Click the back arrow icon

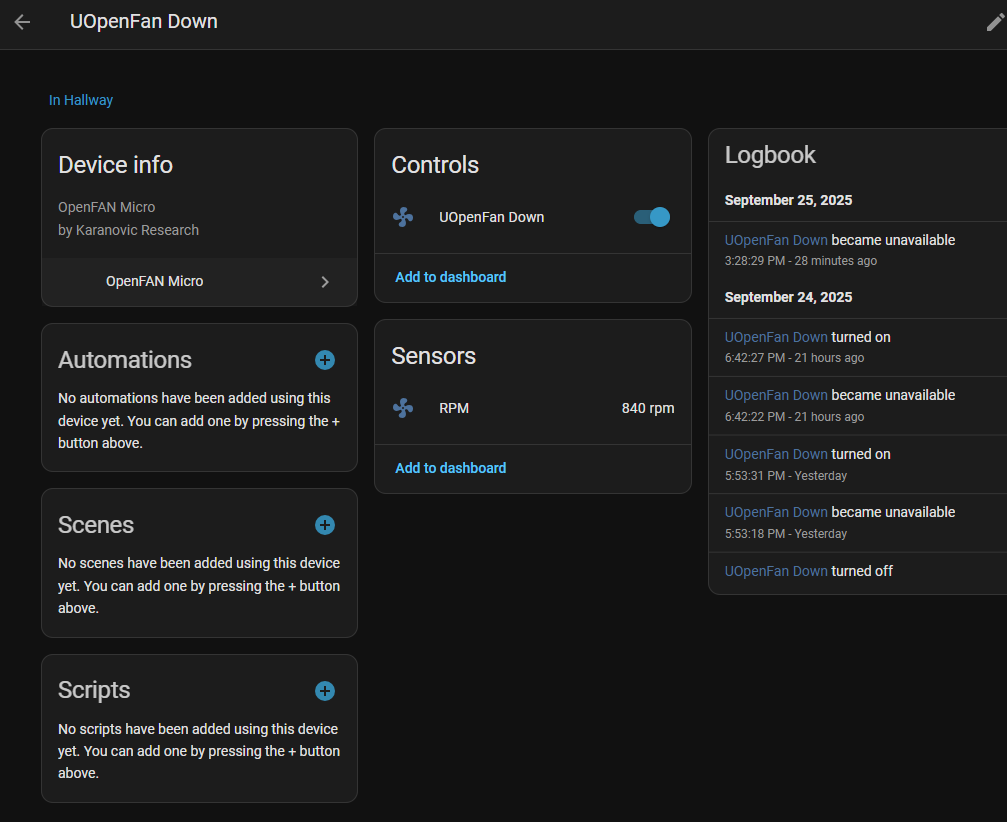pos(22,22)
